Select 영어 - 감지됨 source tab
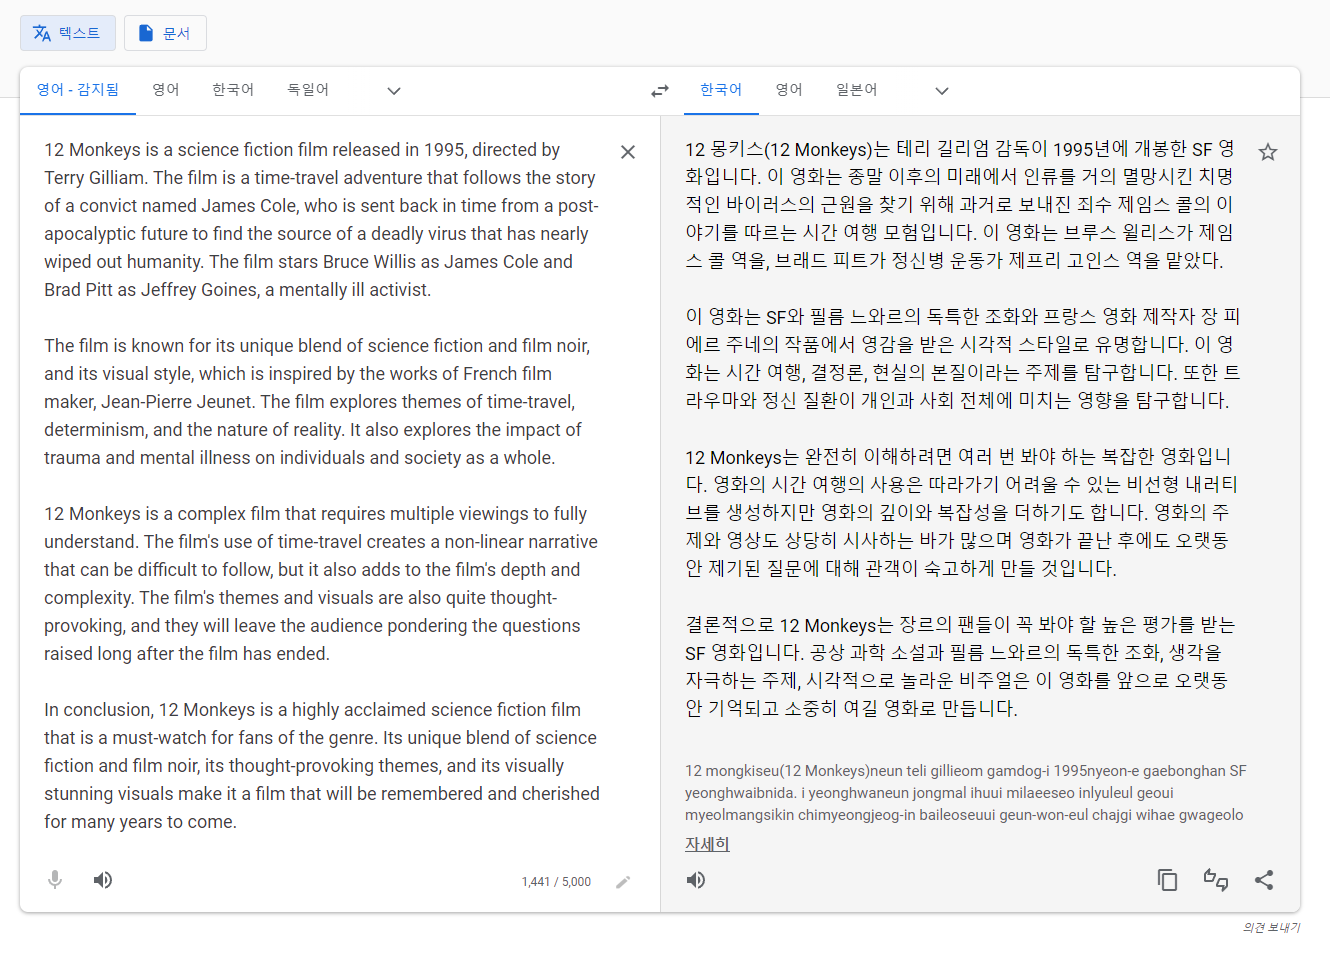This screenshot has width=1330, height=955. [78, 90]
